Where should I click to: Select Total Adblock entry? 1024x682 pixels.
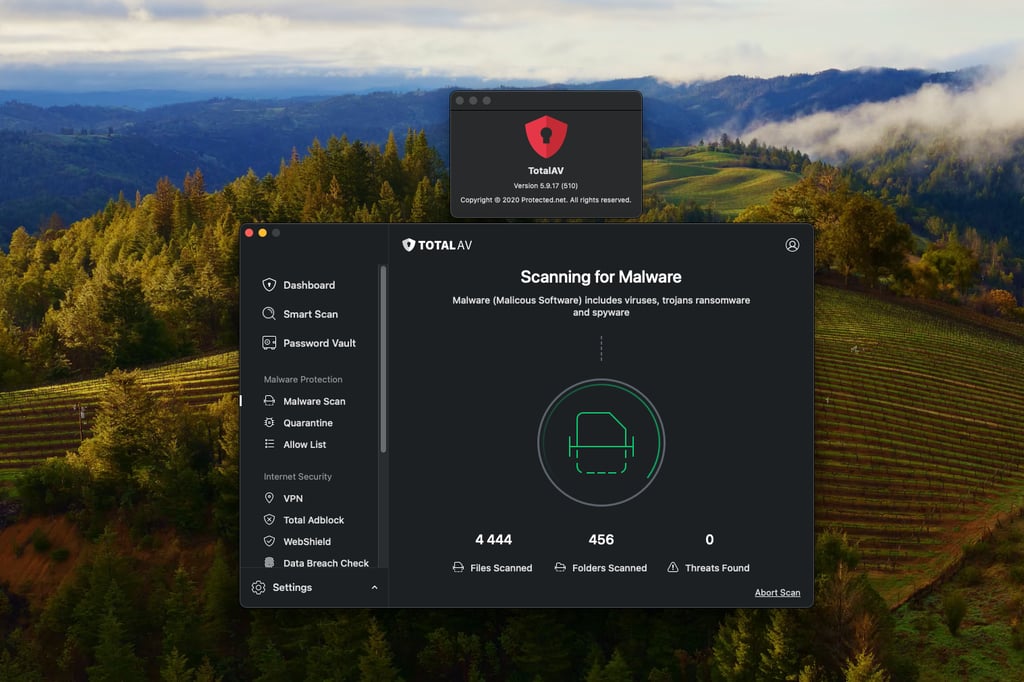point(313,520)
